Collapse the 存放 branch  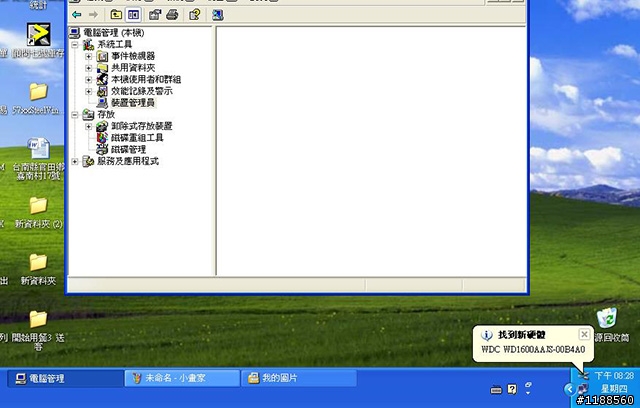75,115
